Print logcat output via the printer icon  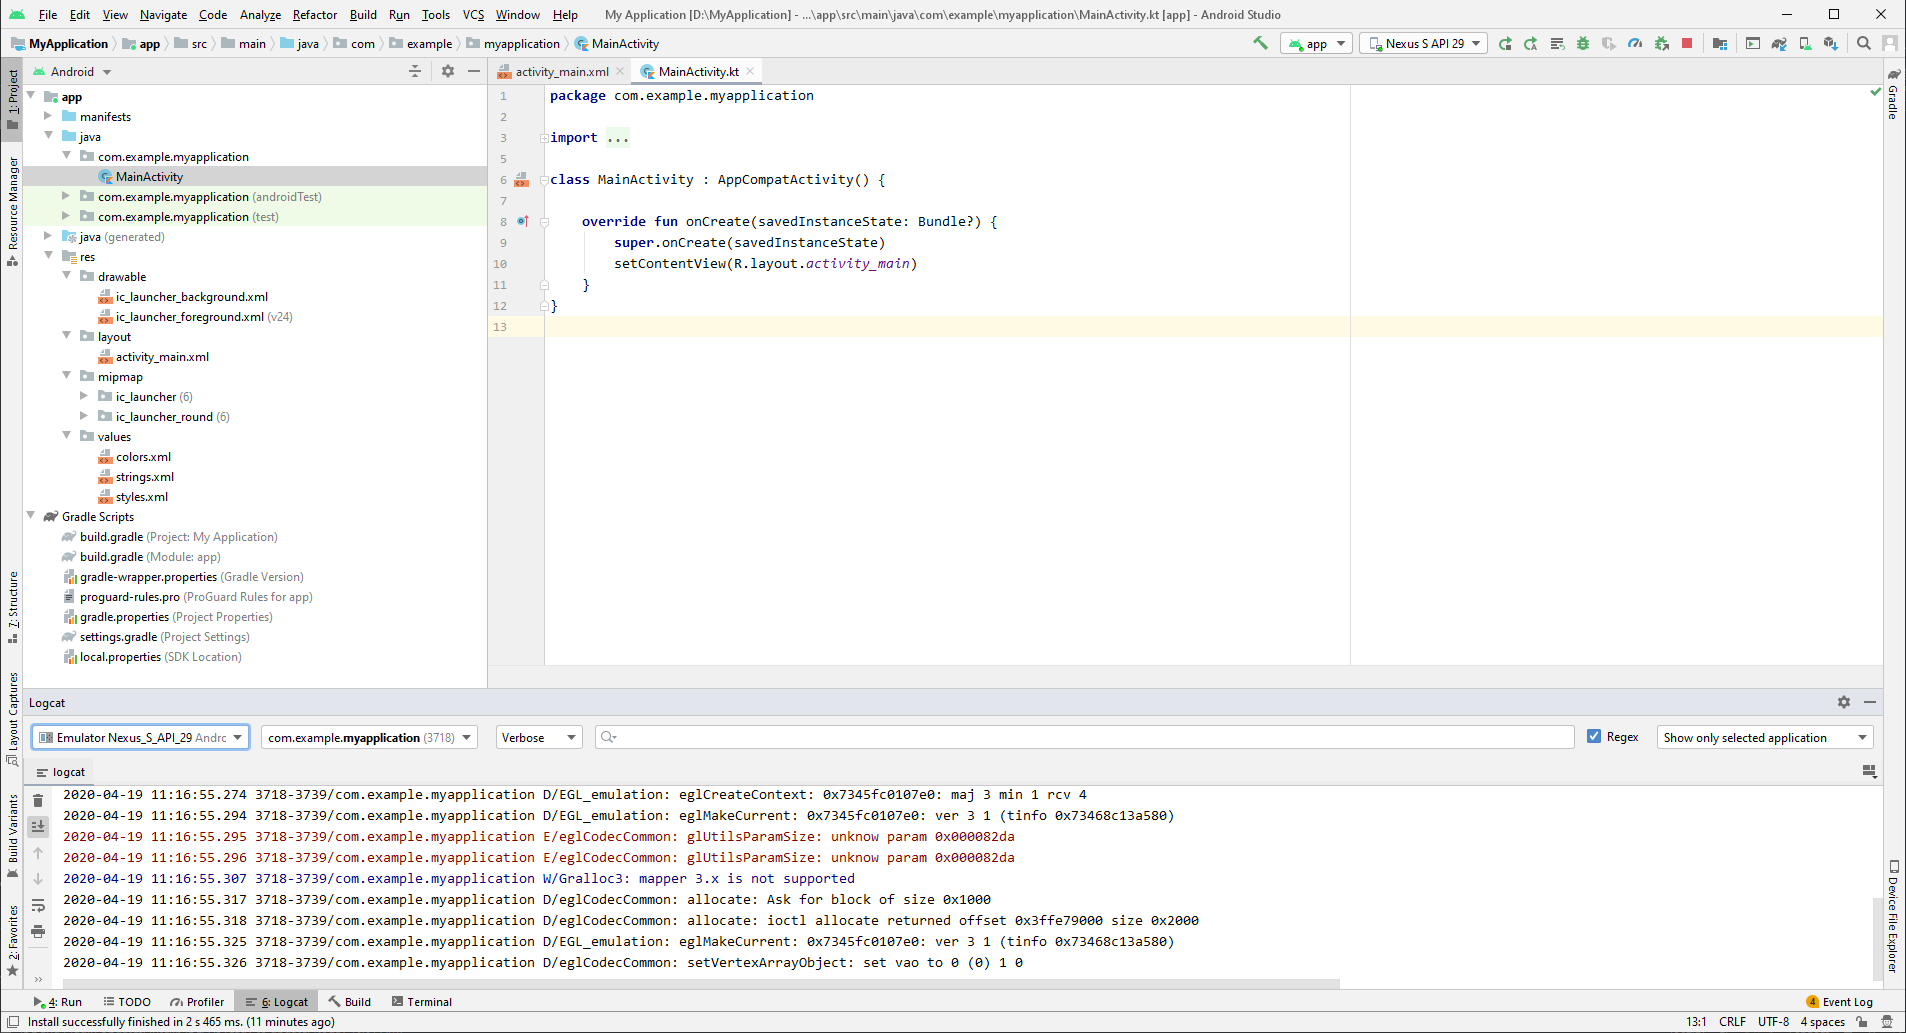pos(38,931)
